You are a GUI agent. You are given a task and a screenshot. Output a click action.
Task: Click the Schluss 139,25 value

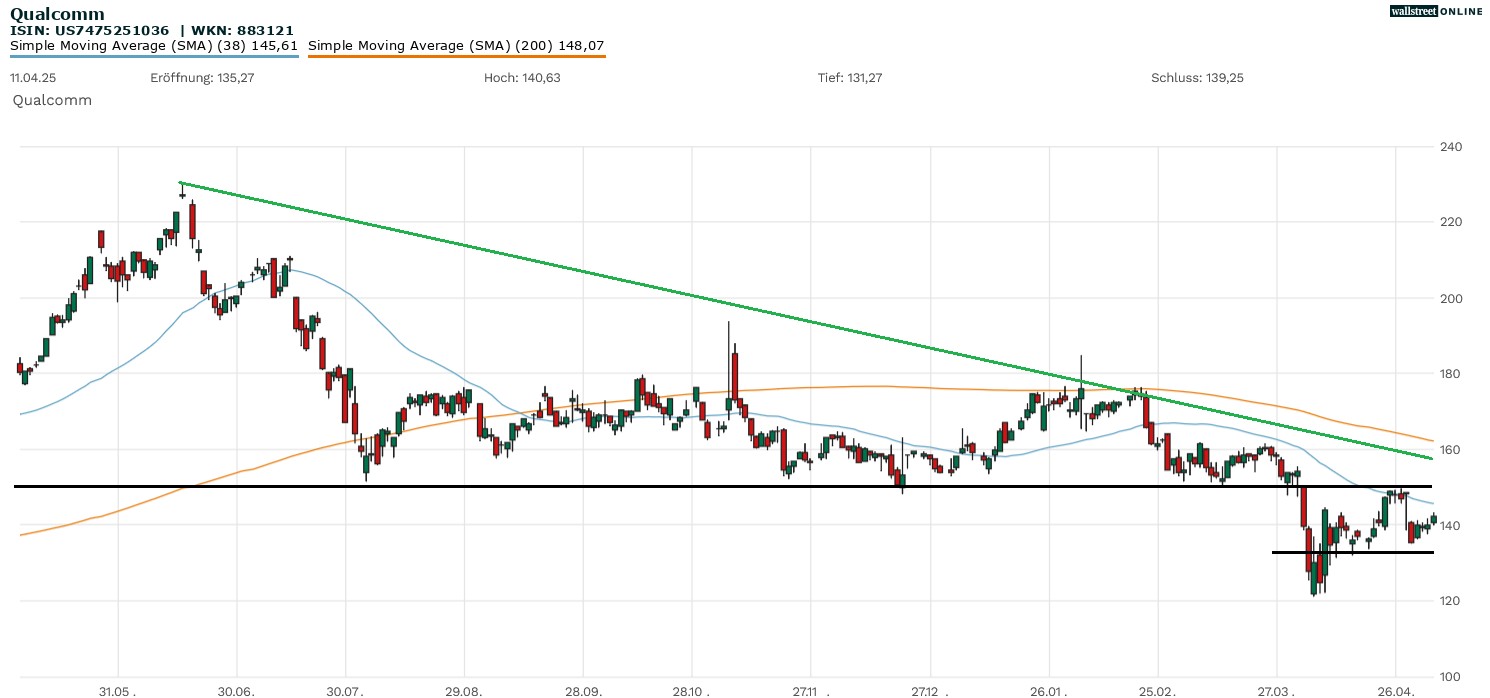point(1197,78)
